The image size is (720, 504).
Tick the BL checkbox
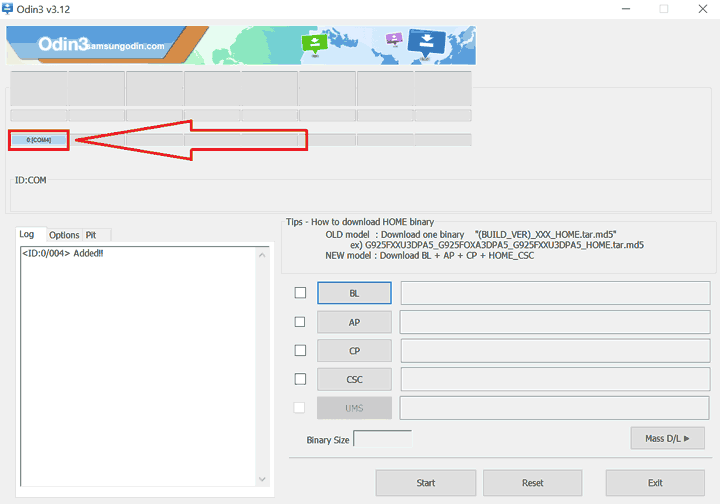300,293
